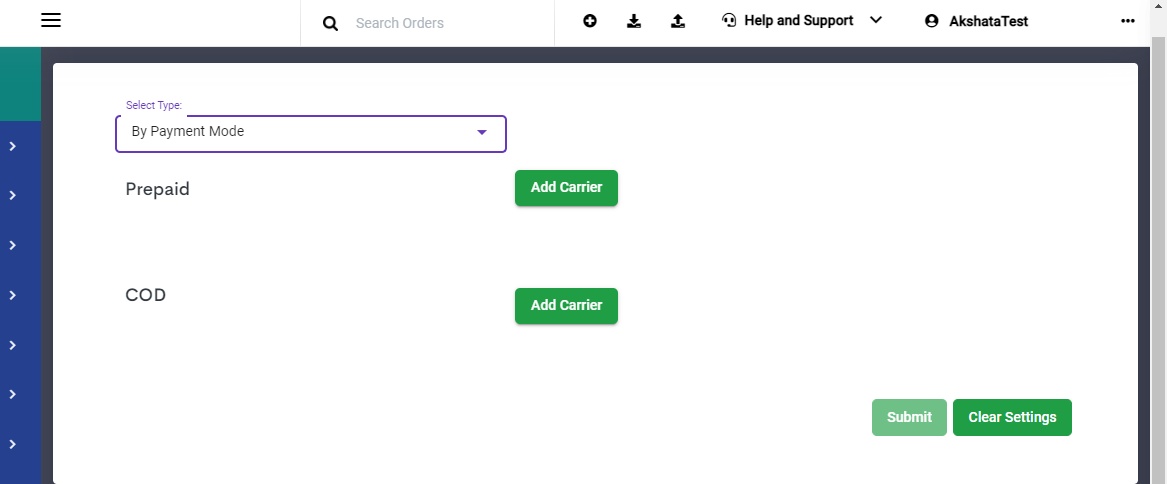Viewport: 1167px width, 484px height.
Task: Click the AkshataTest user avatar icon
Action: pos(932,22)
